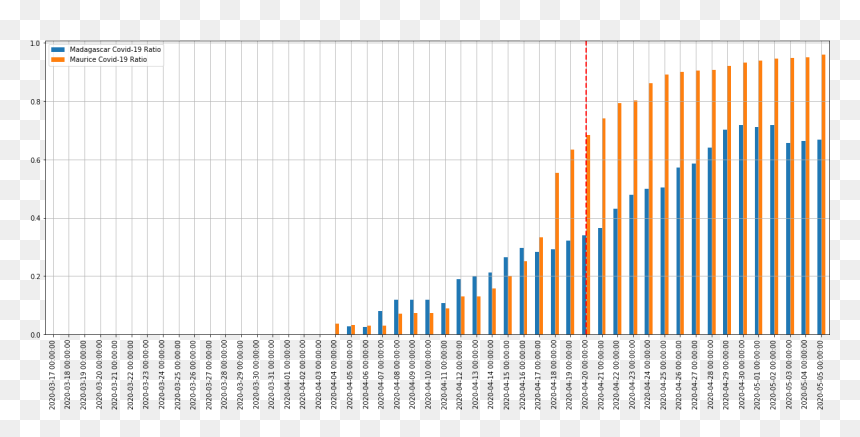This screenshot has width=860, height=437.
Task: Click the y-axis tick label 0.8
Action: click(35, 102)
